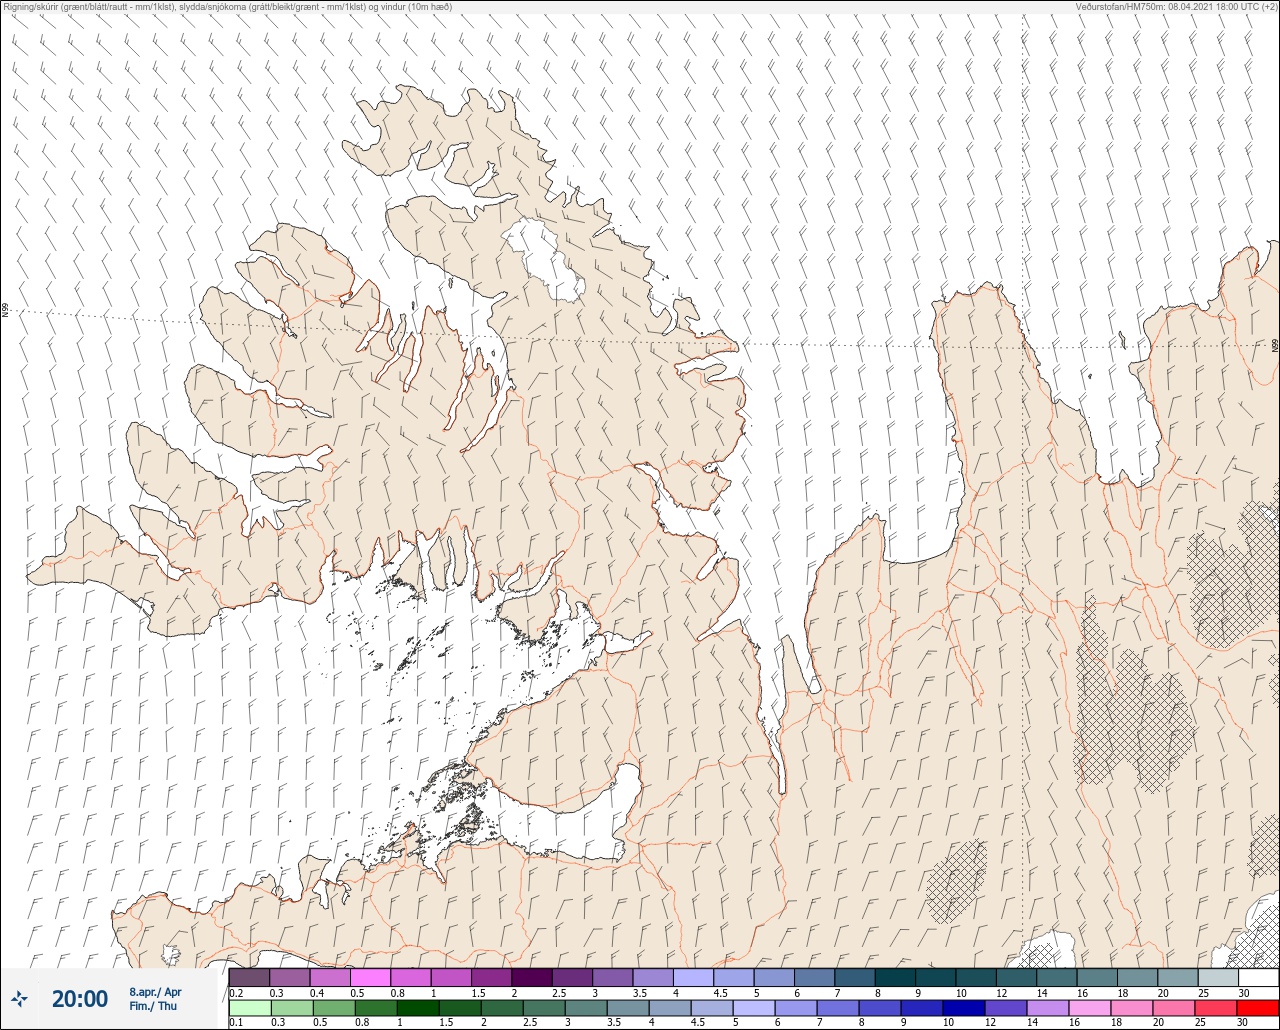Select lower legend bright red swatch labeled 30
Viewport: 1280px width, 1030px height.
click(x=1257, y=1007)
